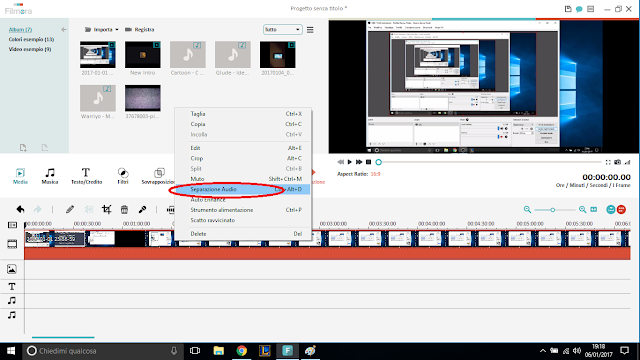Click the fast forward button in preview
This screenshot has height=360, width=640.
[359, 162]
